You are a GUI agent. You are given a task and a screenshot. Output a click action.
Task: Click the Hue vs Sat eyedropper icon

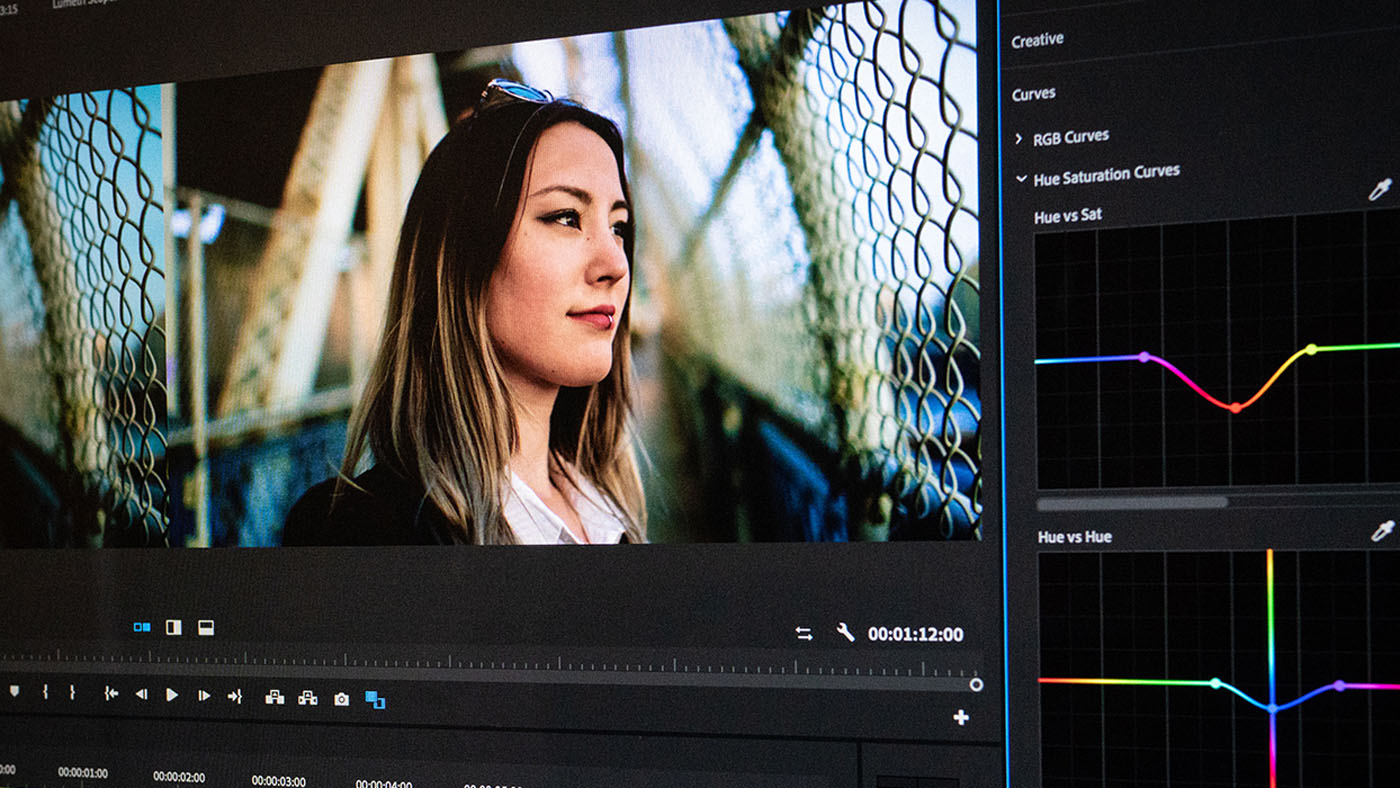tap(1380, 190)
